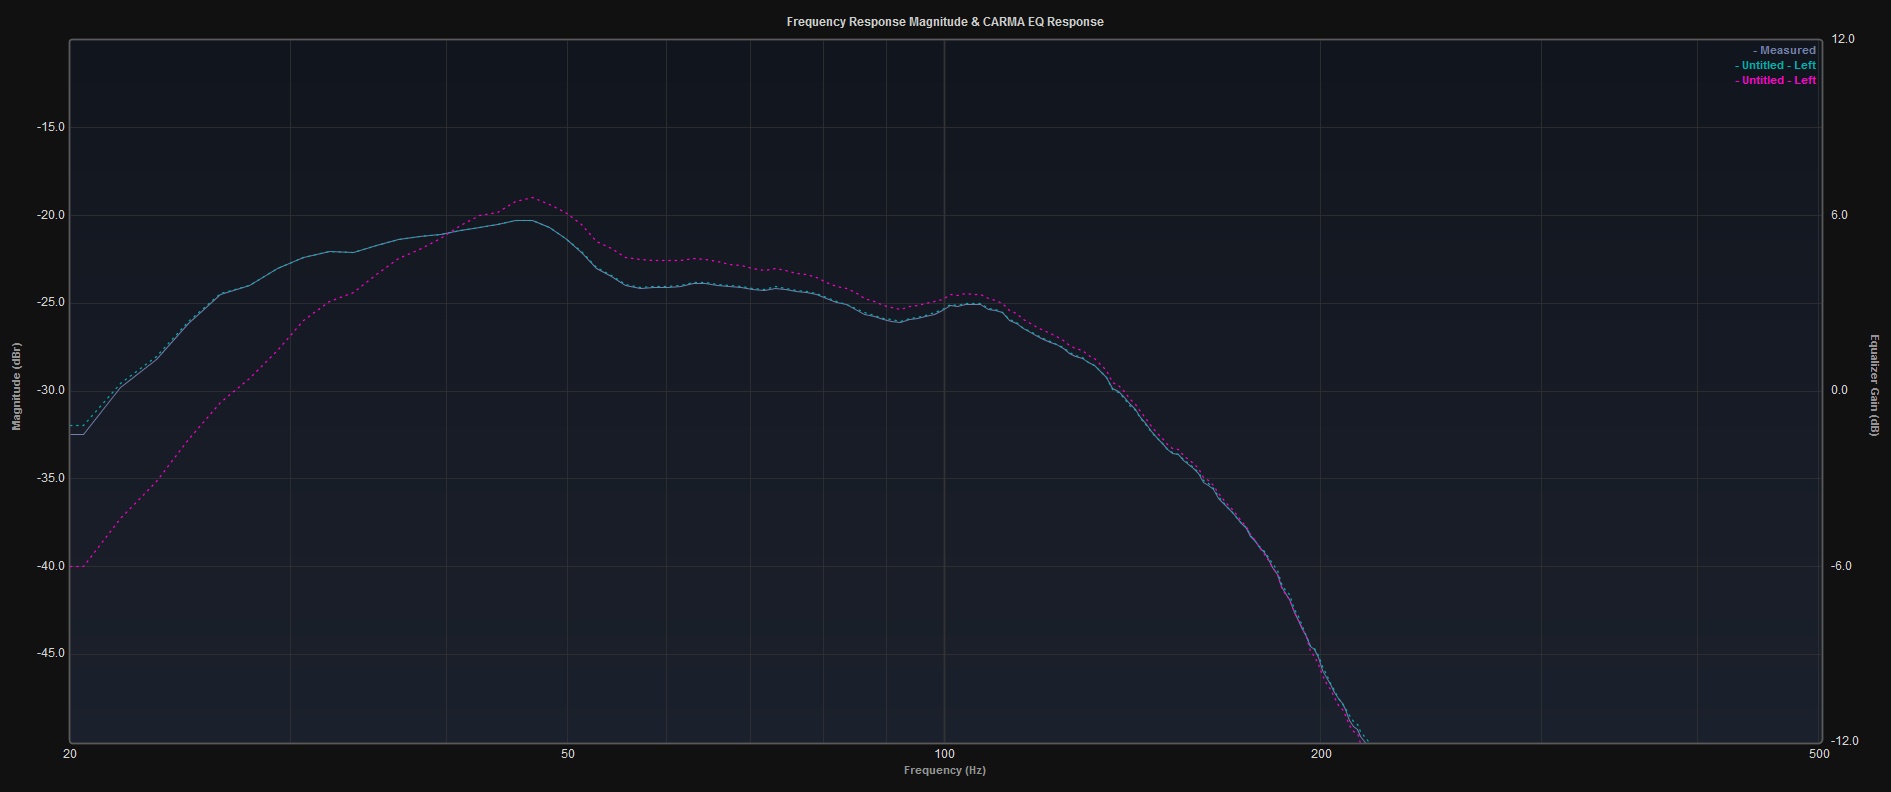Toggle the magenta Untitled - Left legend entry

1777,80
